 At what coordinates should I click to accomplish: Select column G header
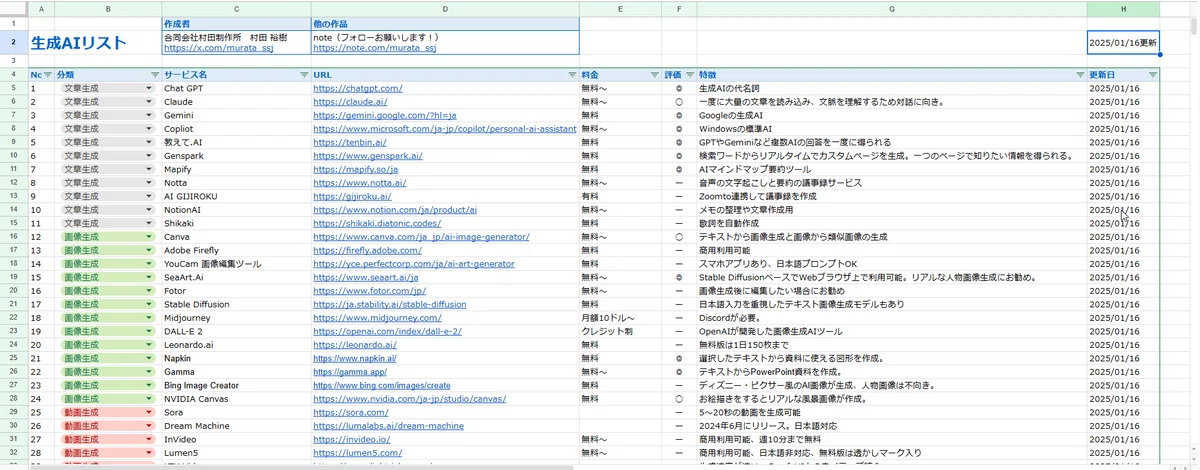tap(891, 9)
